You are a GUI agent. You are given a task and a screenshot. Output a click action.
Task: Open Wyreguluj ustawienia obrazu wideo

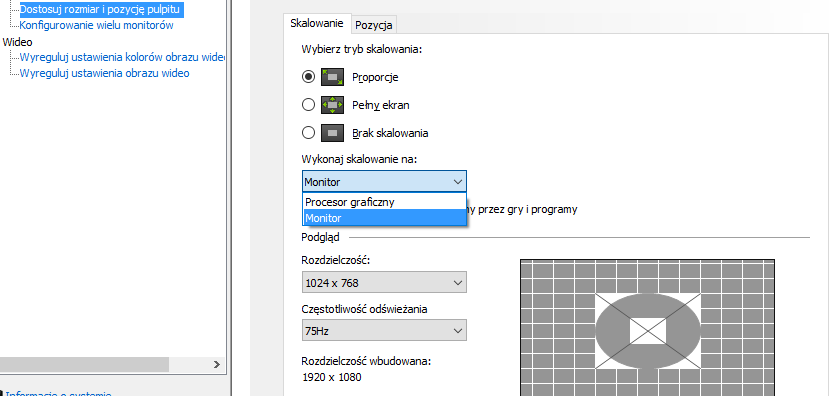coord(104,73)
